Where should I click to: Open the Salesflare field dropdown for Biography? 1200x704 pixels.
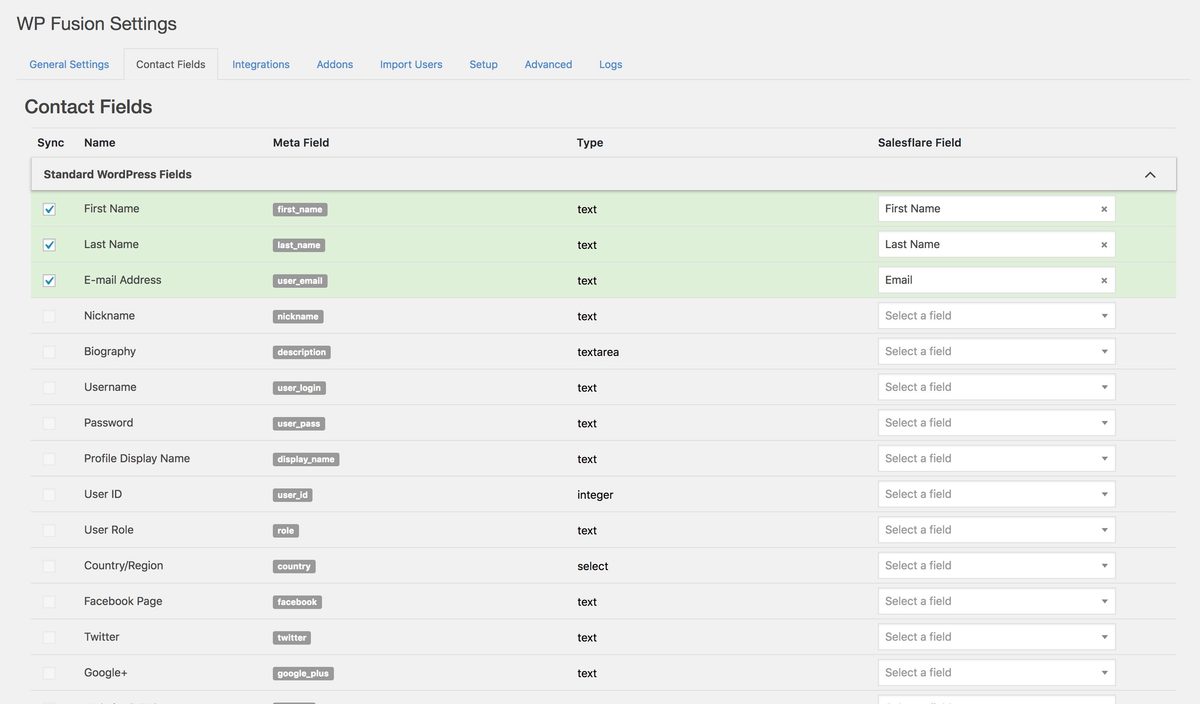click(997, 351)
